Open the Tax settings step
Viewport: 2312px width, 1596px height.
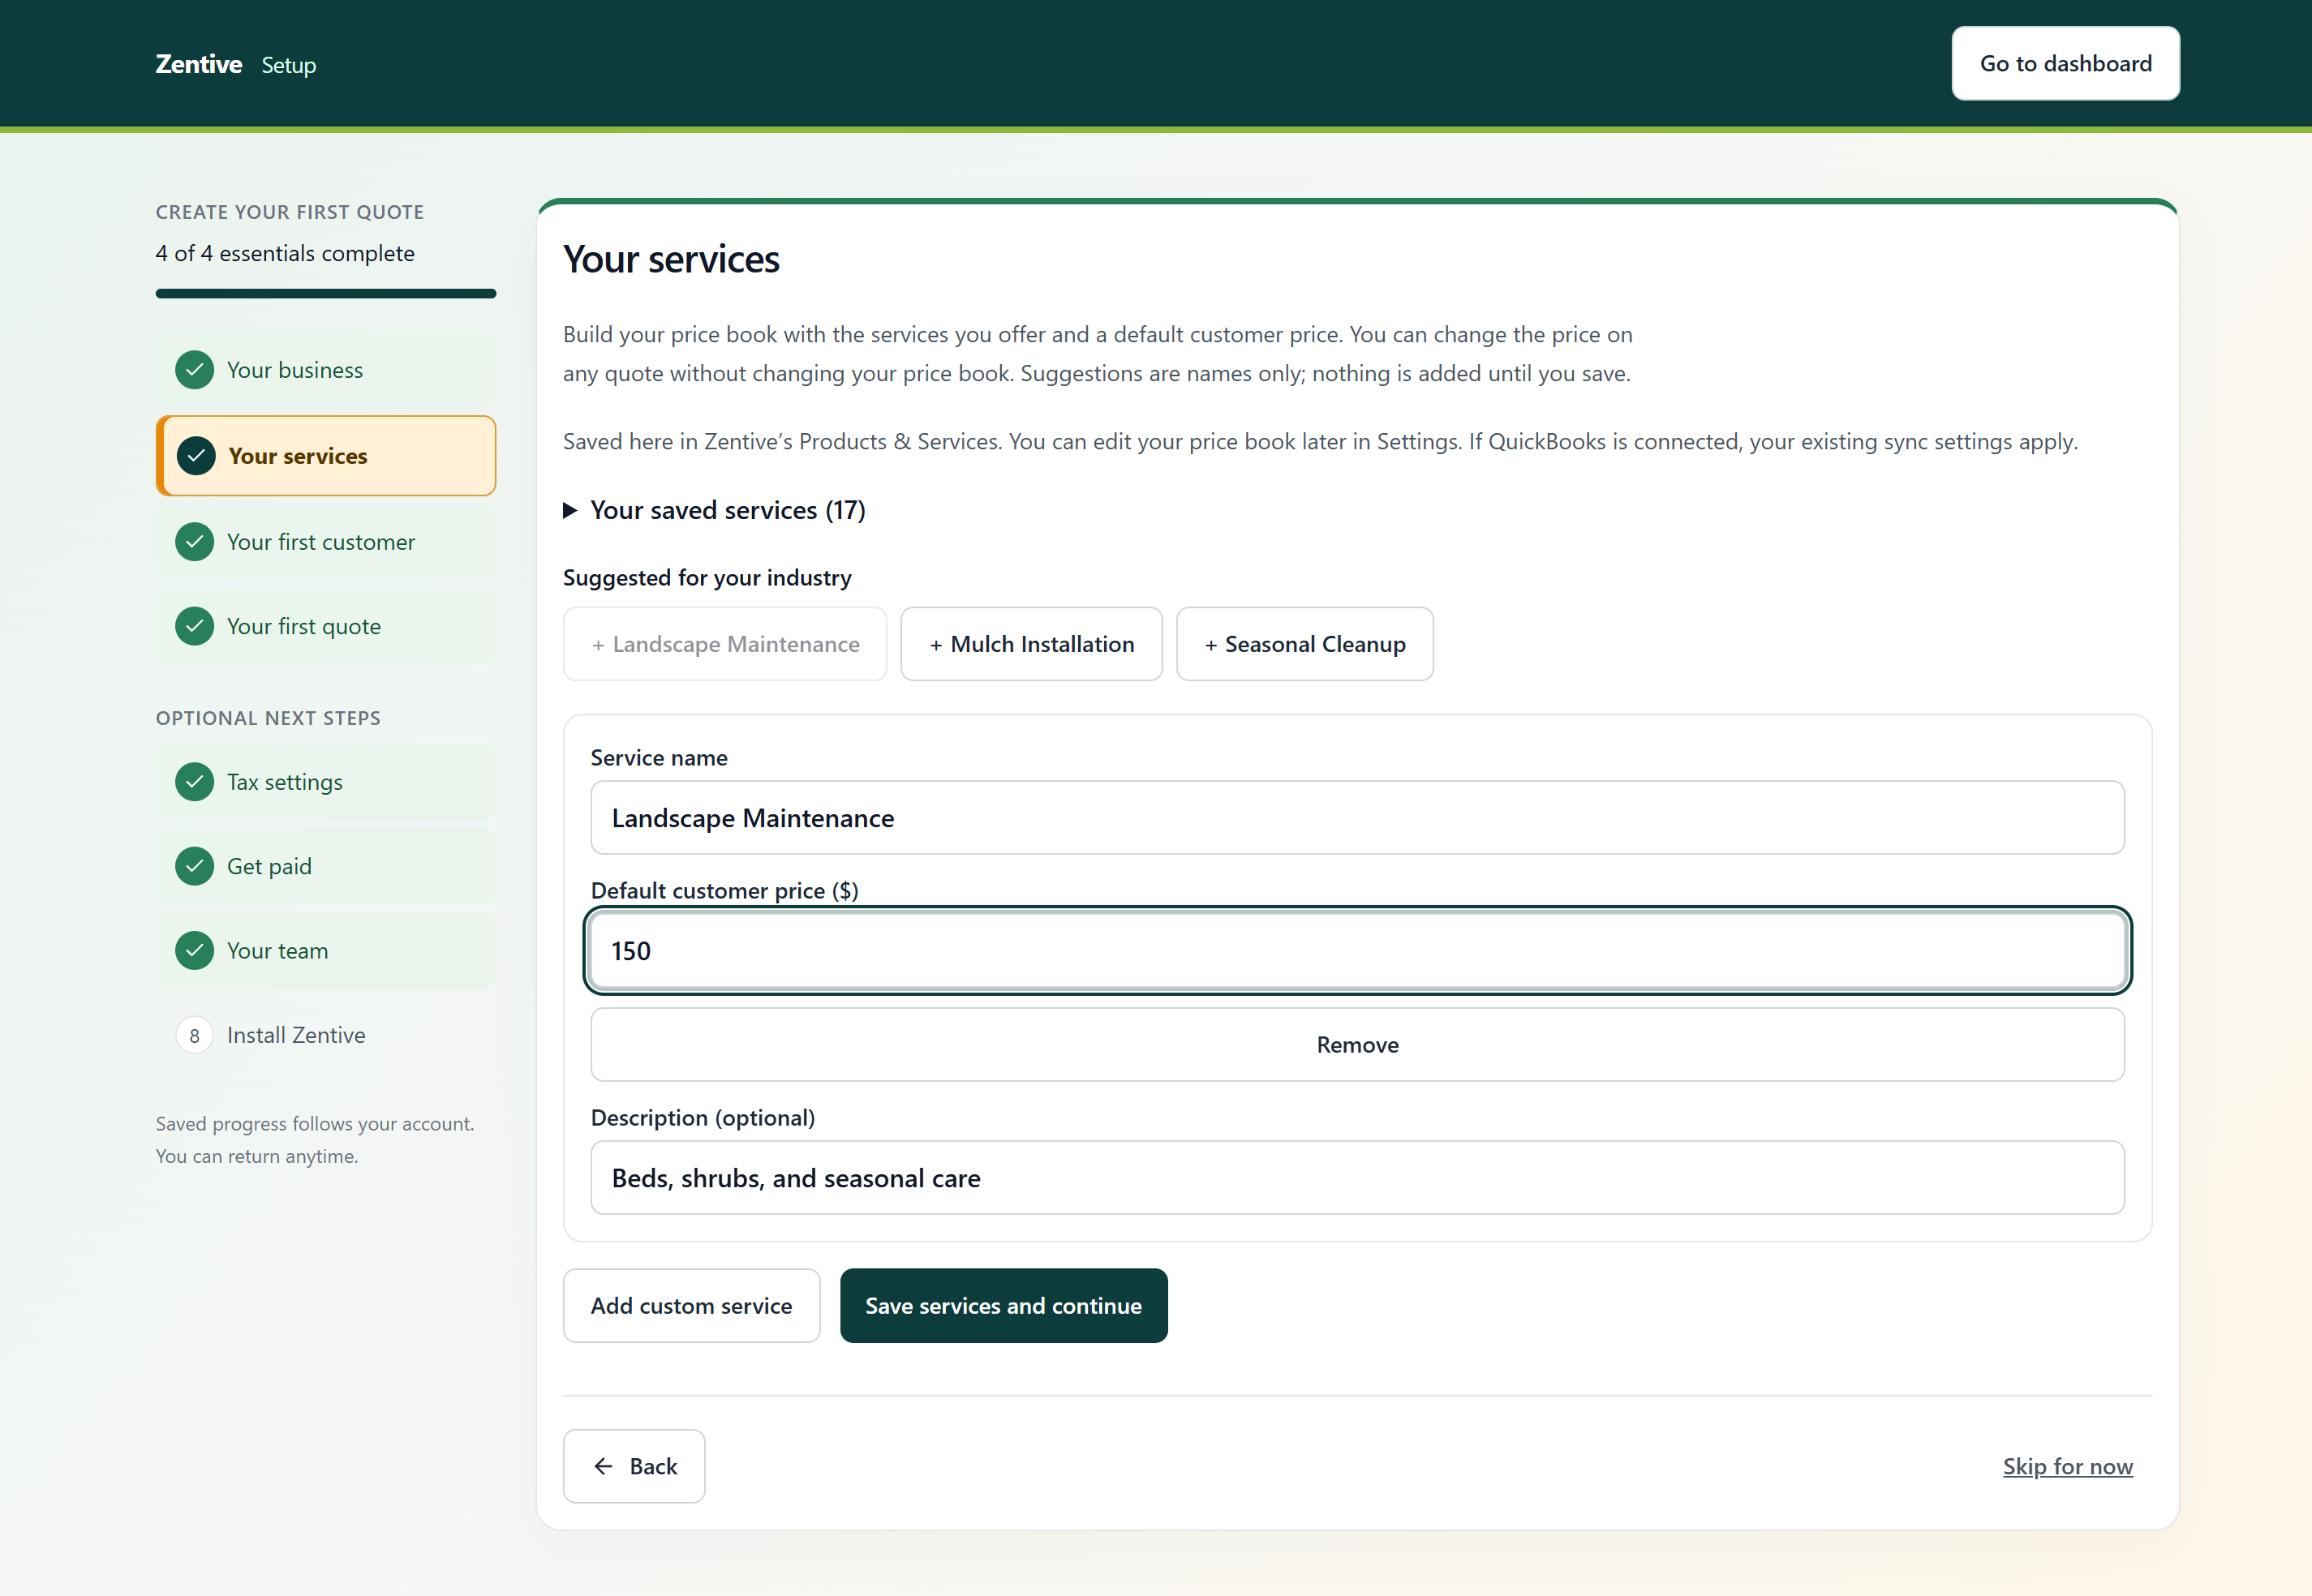pos(326,782)
